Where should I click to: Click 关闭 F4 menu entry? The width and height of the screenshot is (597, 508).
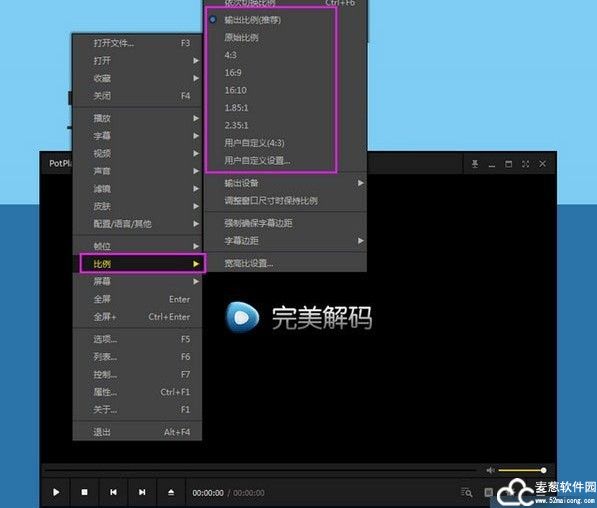pyautogui.click(x=137, y=96)
